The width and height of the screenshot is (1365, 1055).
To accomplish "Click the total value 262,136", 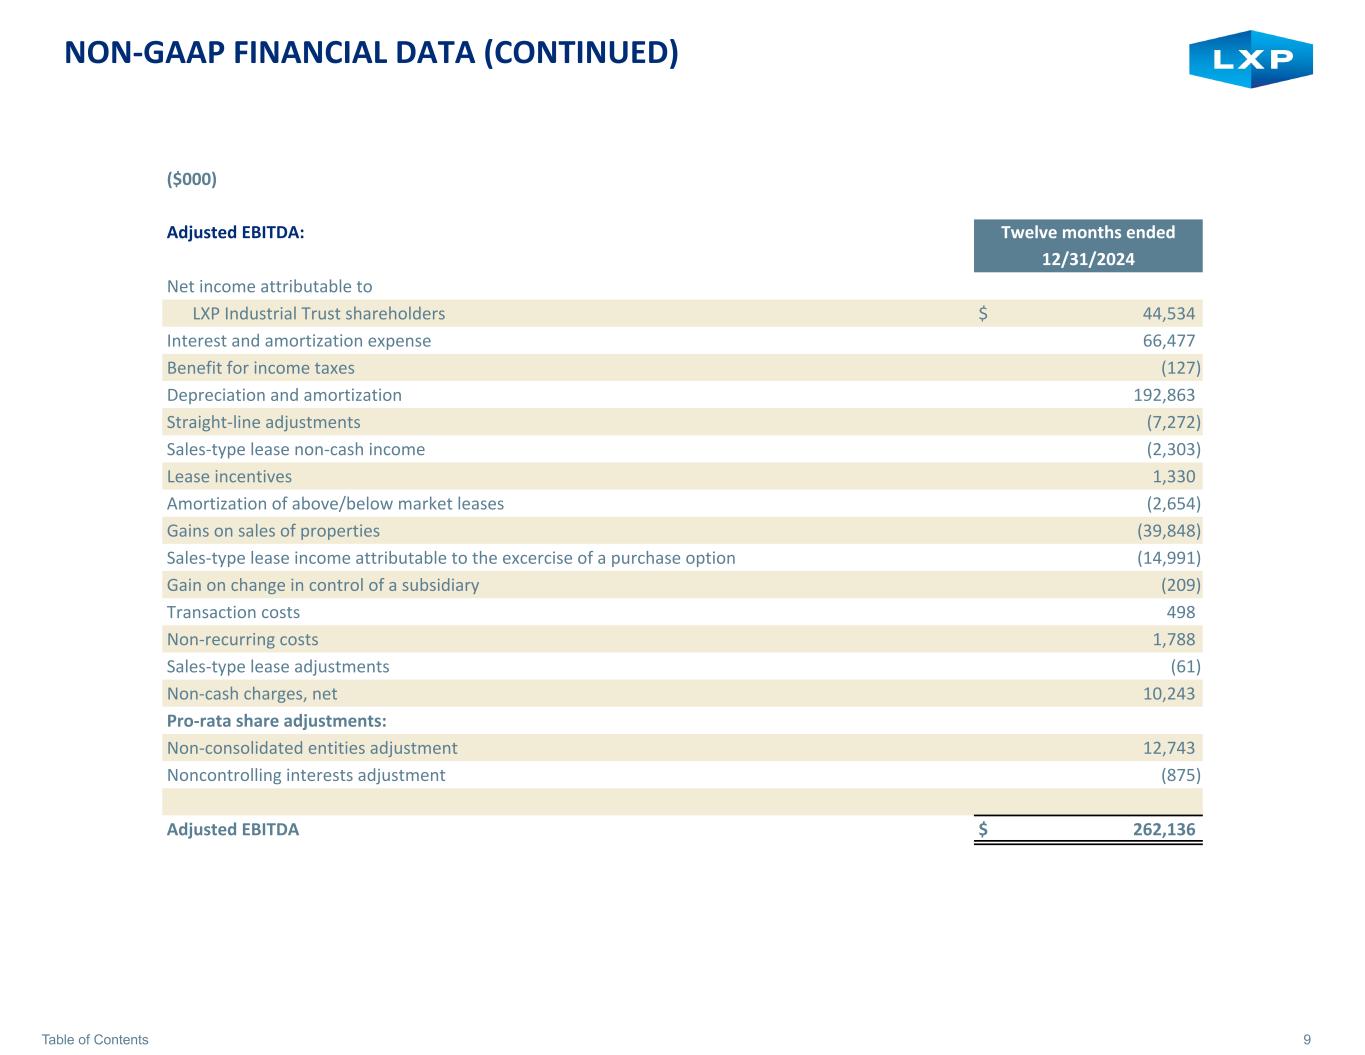I will 1164,829.
